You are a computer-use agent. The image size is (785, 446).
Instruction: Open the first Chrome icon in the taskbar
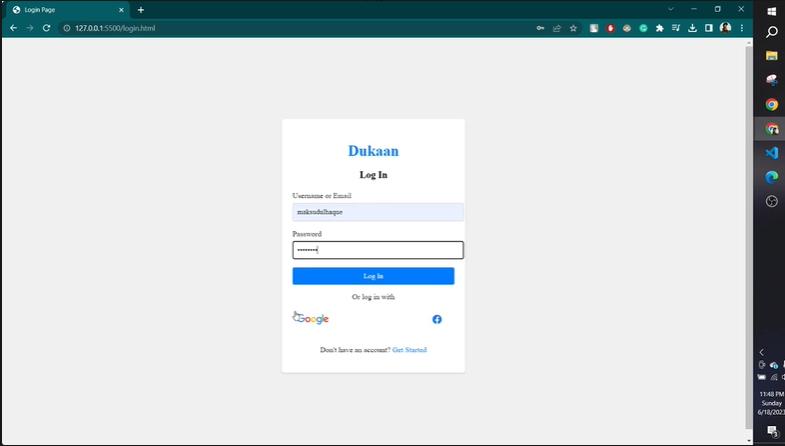tap(771, 104)
